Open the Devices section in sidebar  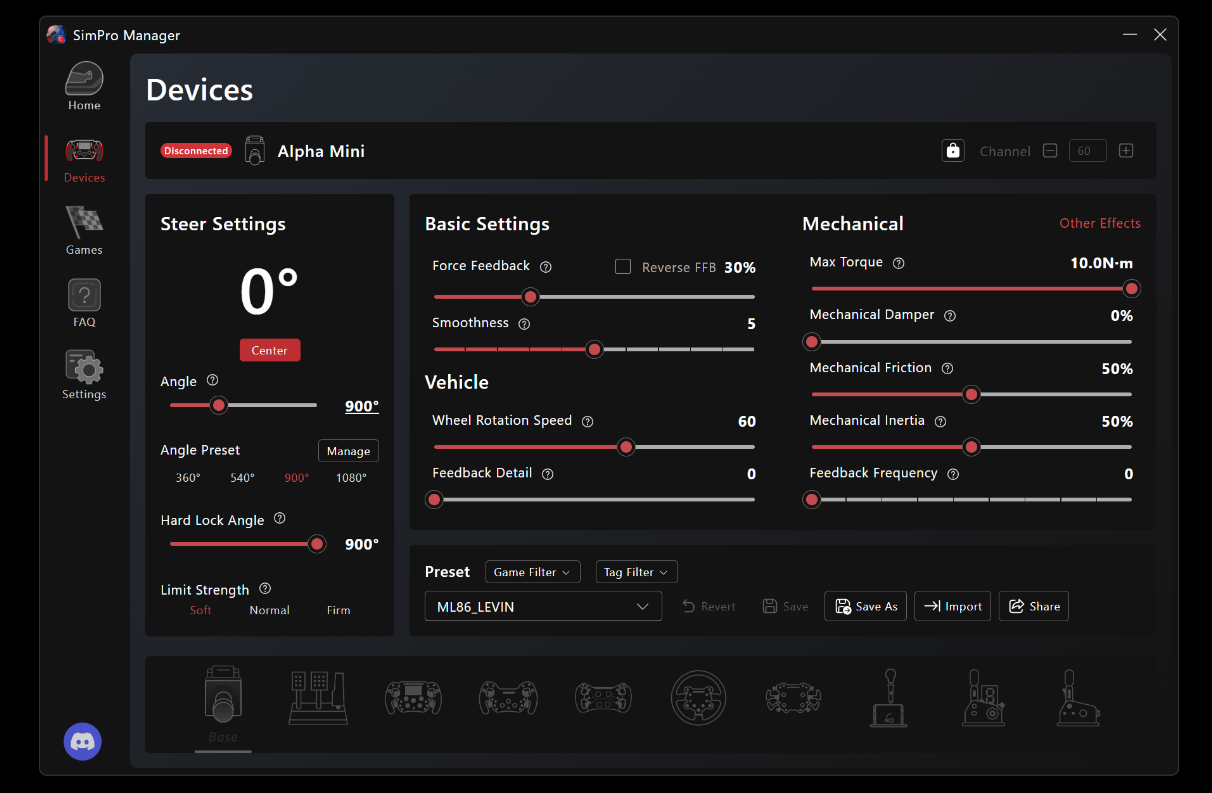(x=84, y=159)
